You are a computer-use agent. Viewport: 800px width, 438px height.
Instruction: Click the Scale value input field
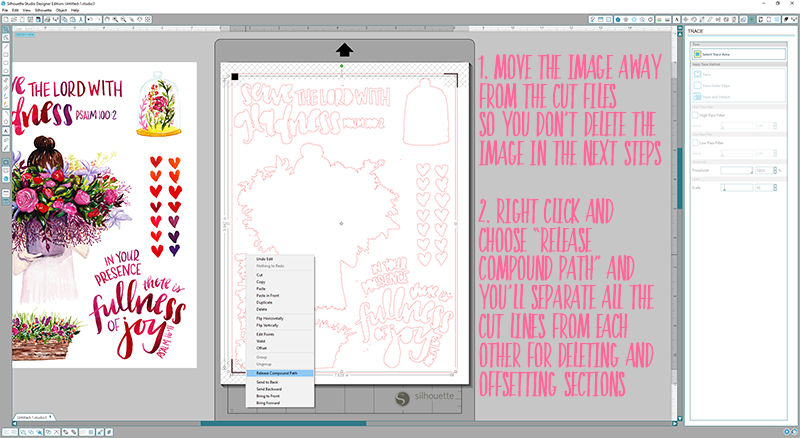pyautogui.click(x=764, y=188)
